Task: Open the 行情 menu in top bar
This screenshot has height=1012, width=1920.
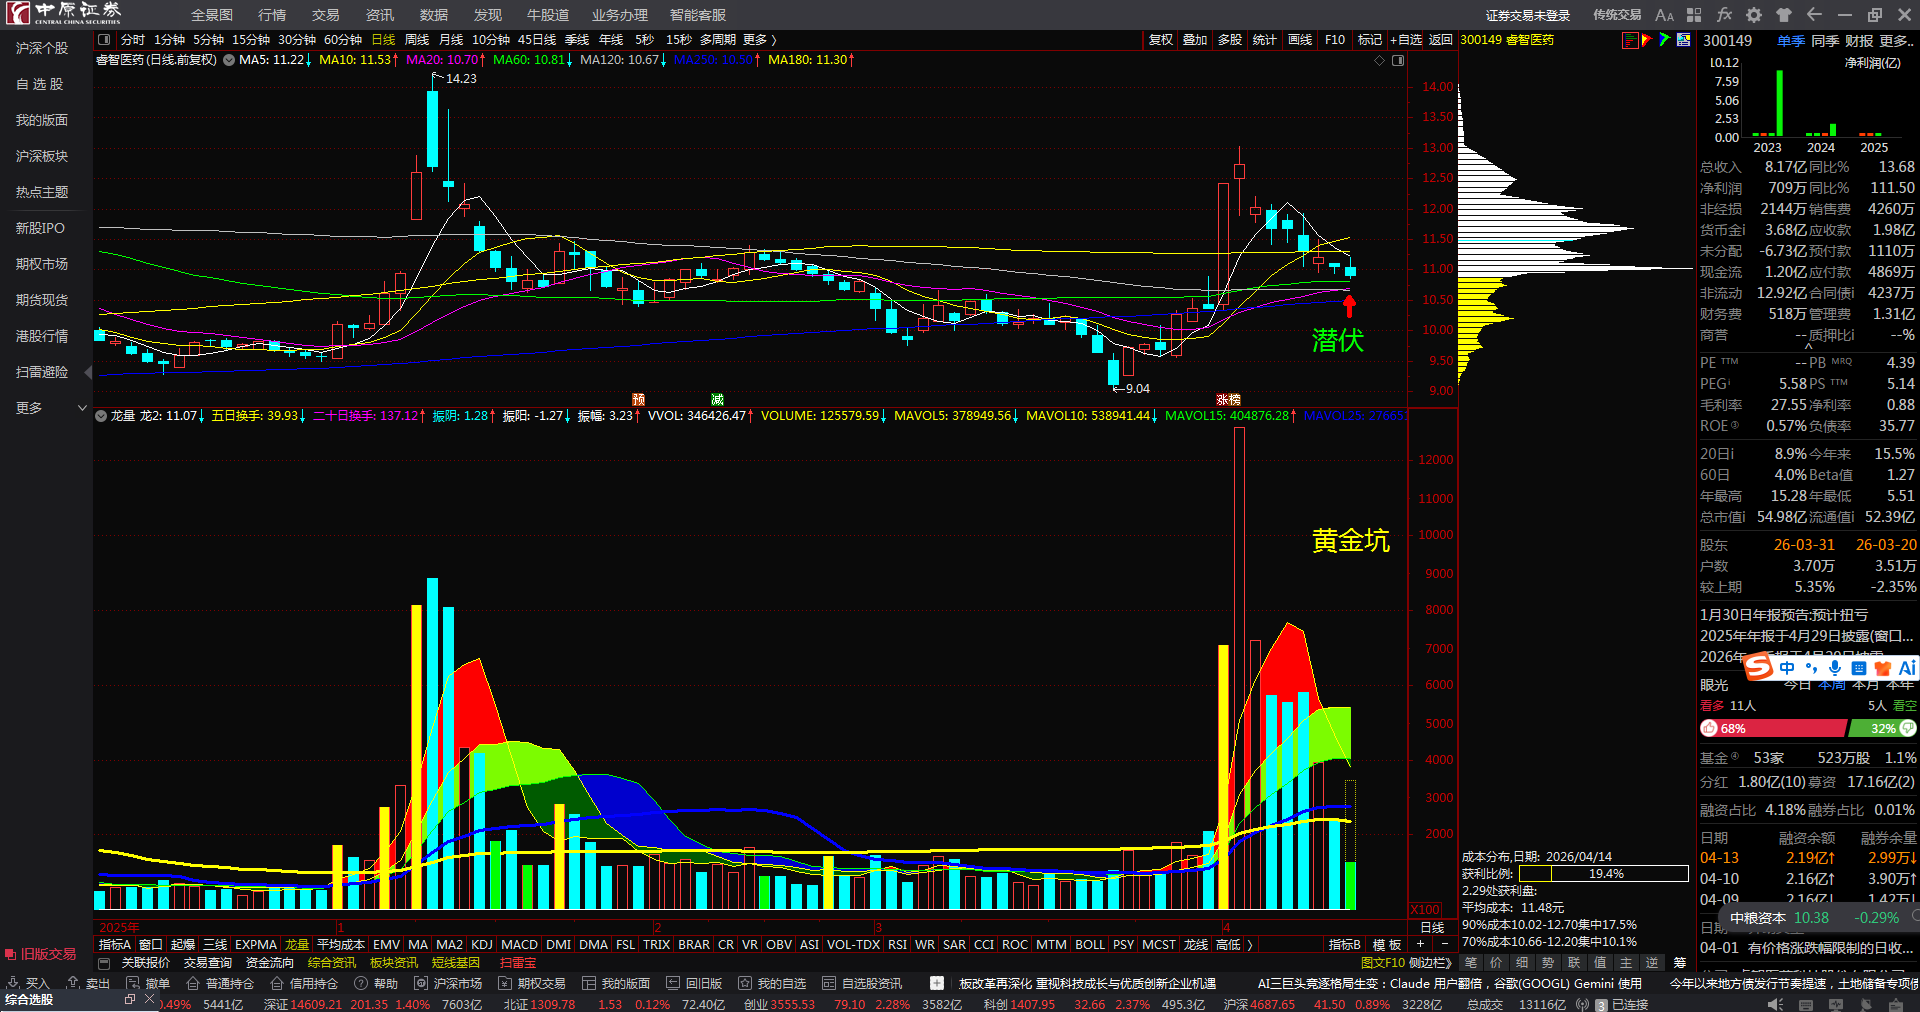Action: [x=272, y=15]
